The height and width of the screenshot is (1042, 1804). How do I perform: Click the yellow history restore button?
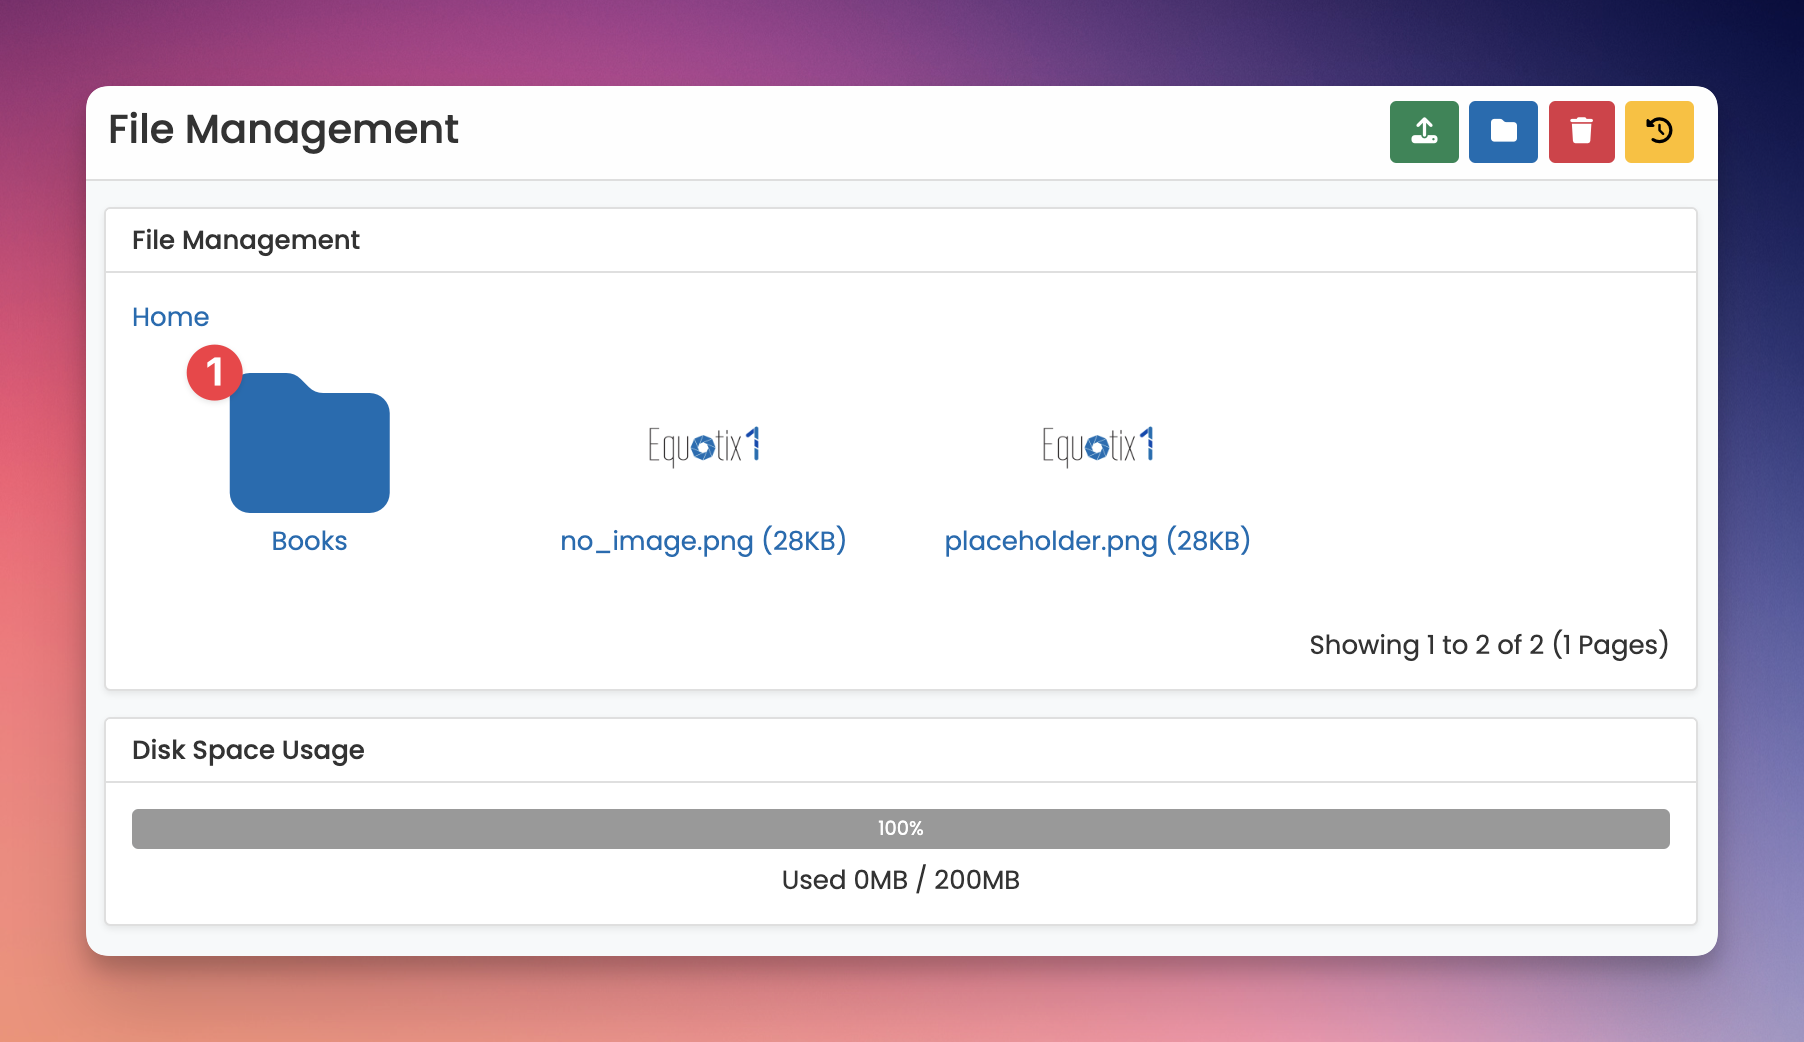coord(1659,132)
